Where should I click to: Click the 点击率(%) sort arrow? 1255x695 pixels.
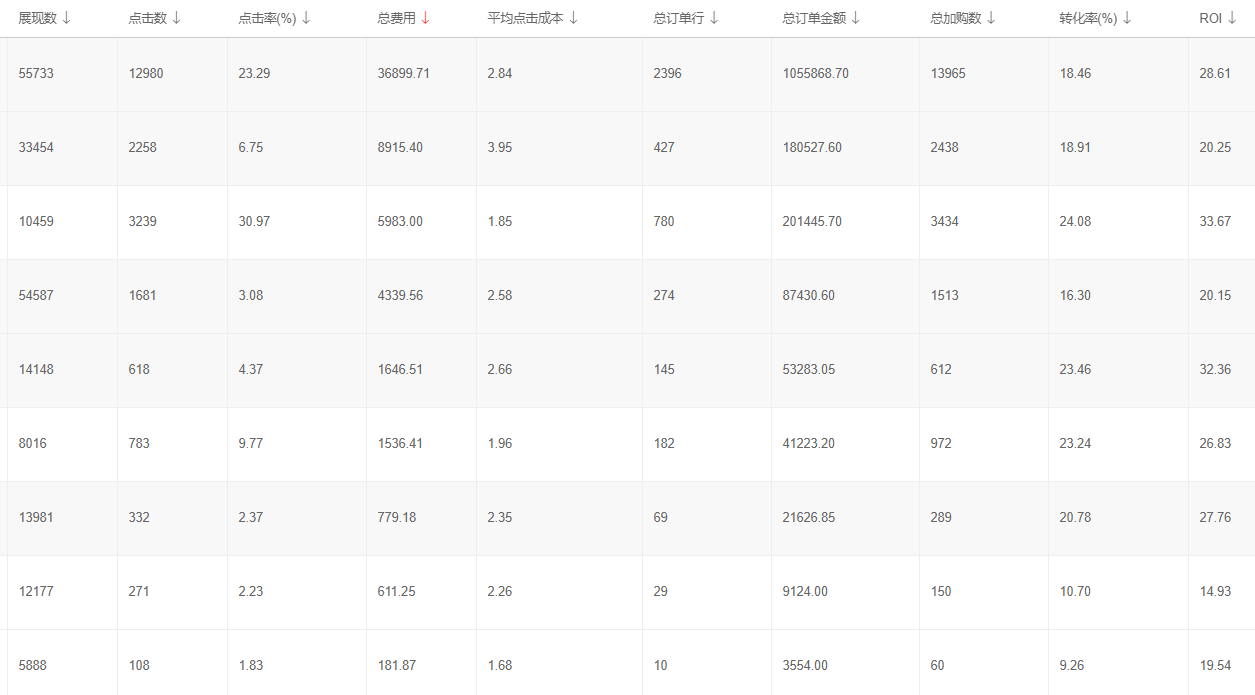[306, 18]
